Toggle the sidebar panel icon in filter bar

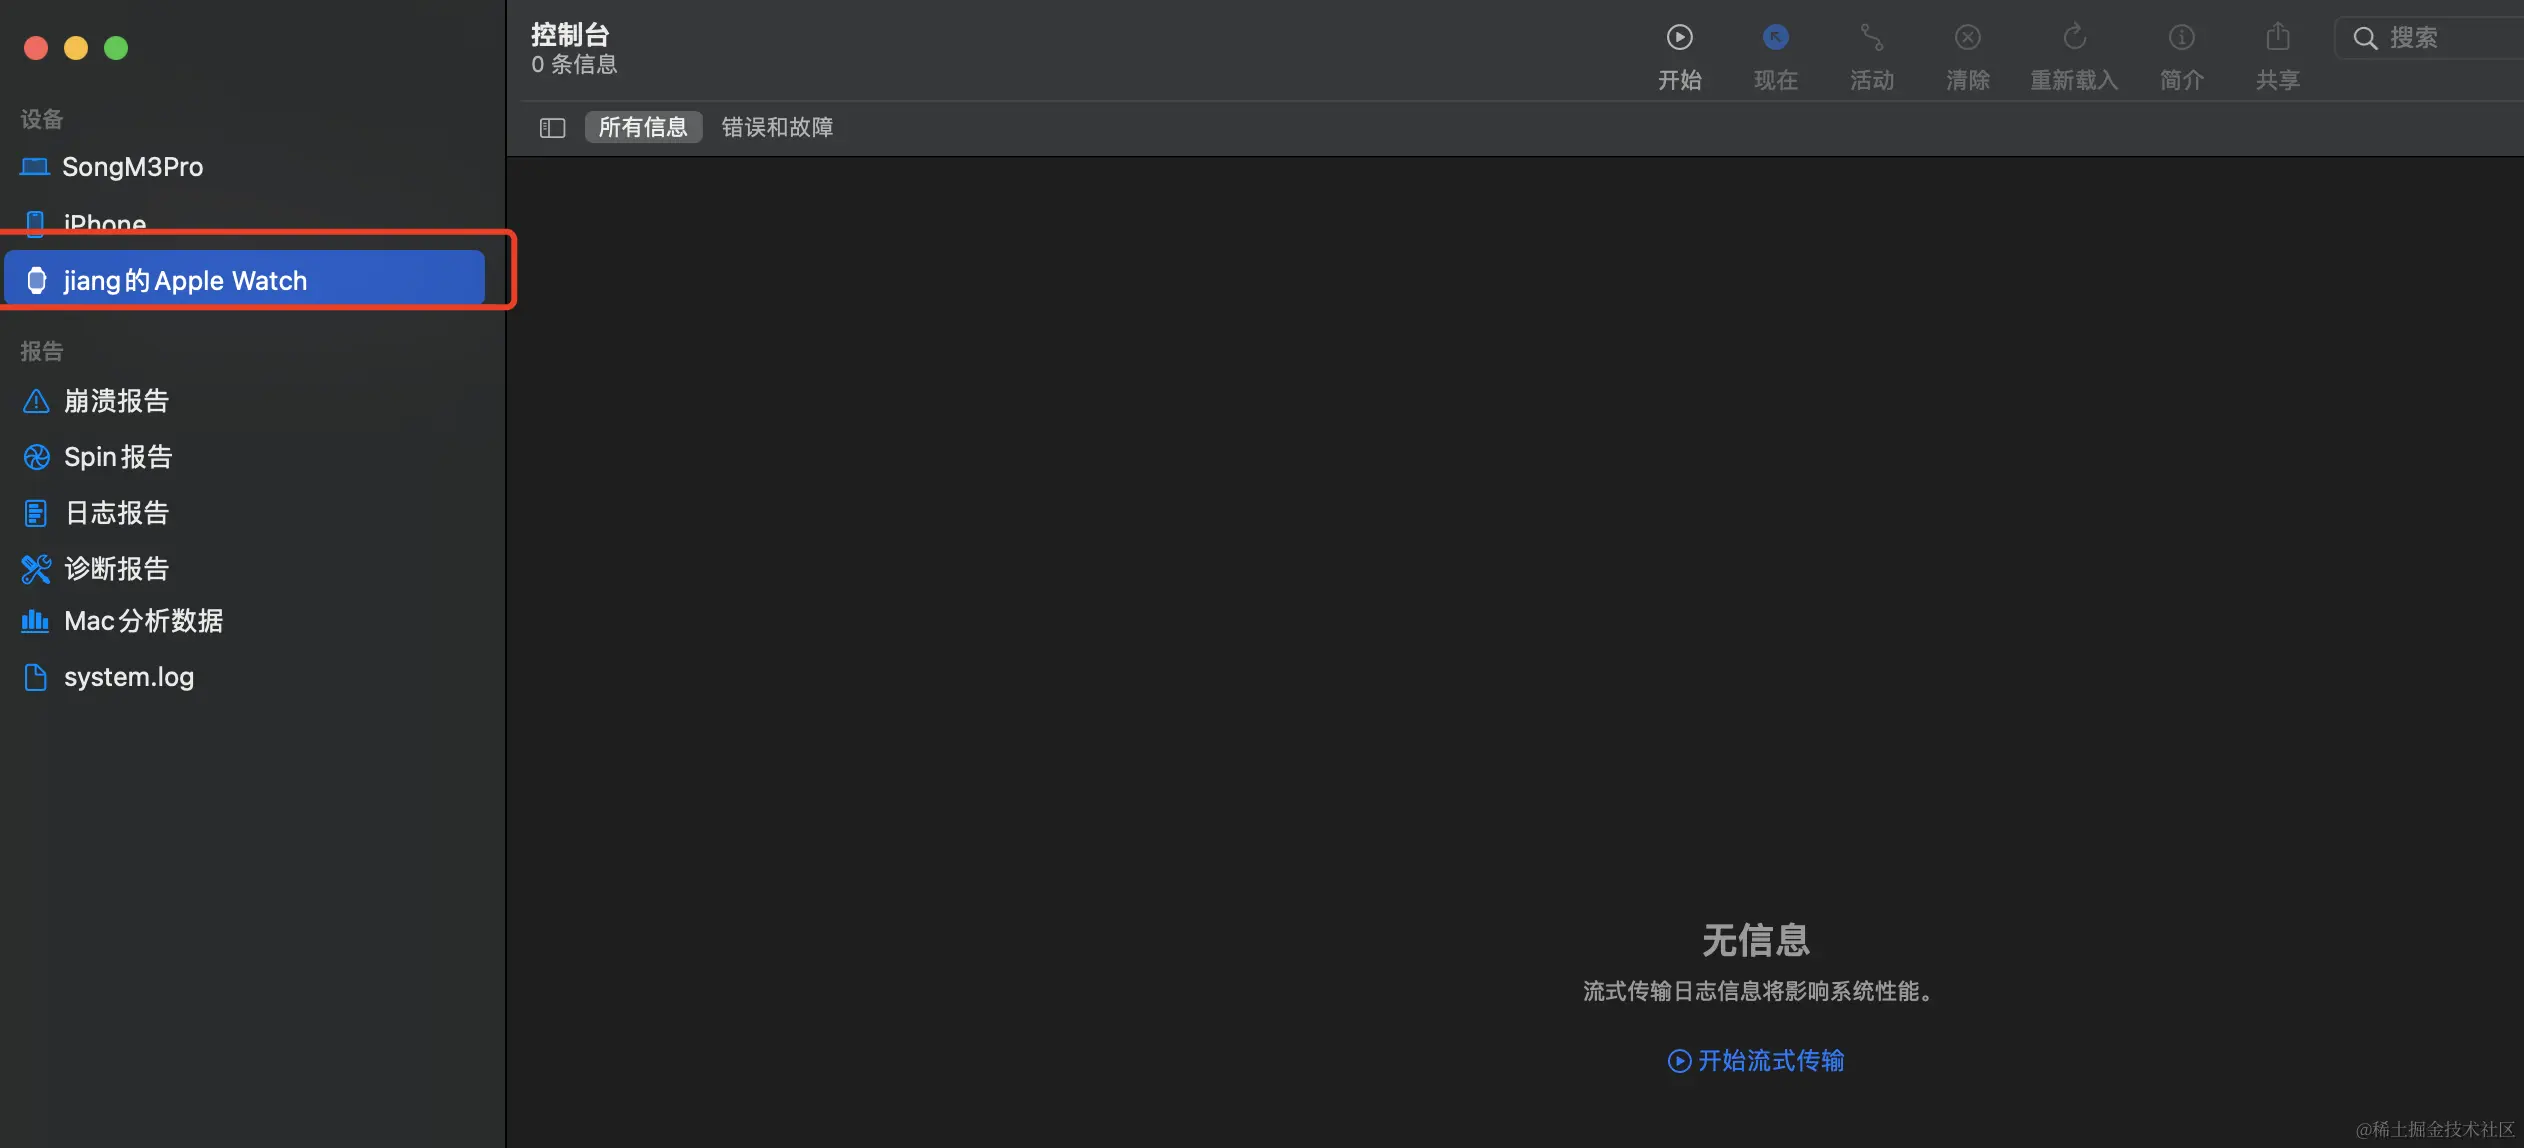(x=552, y=128)
